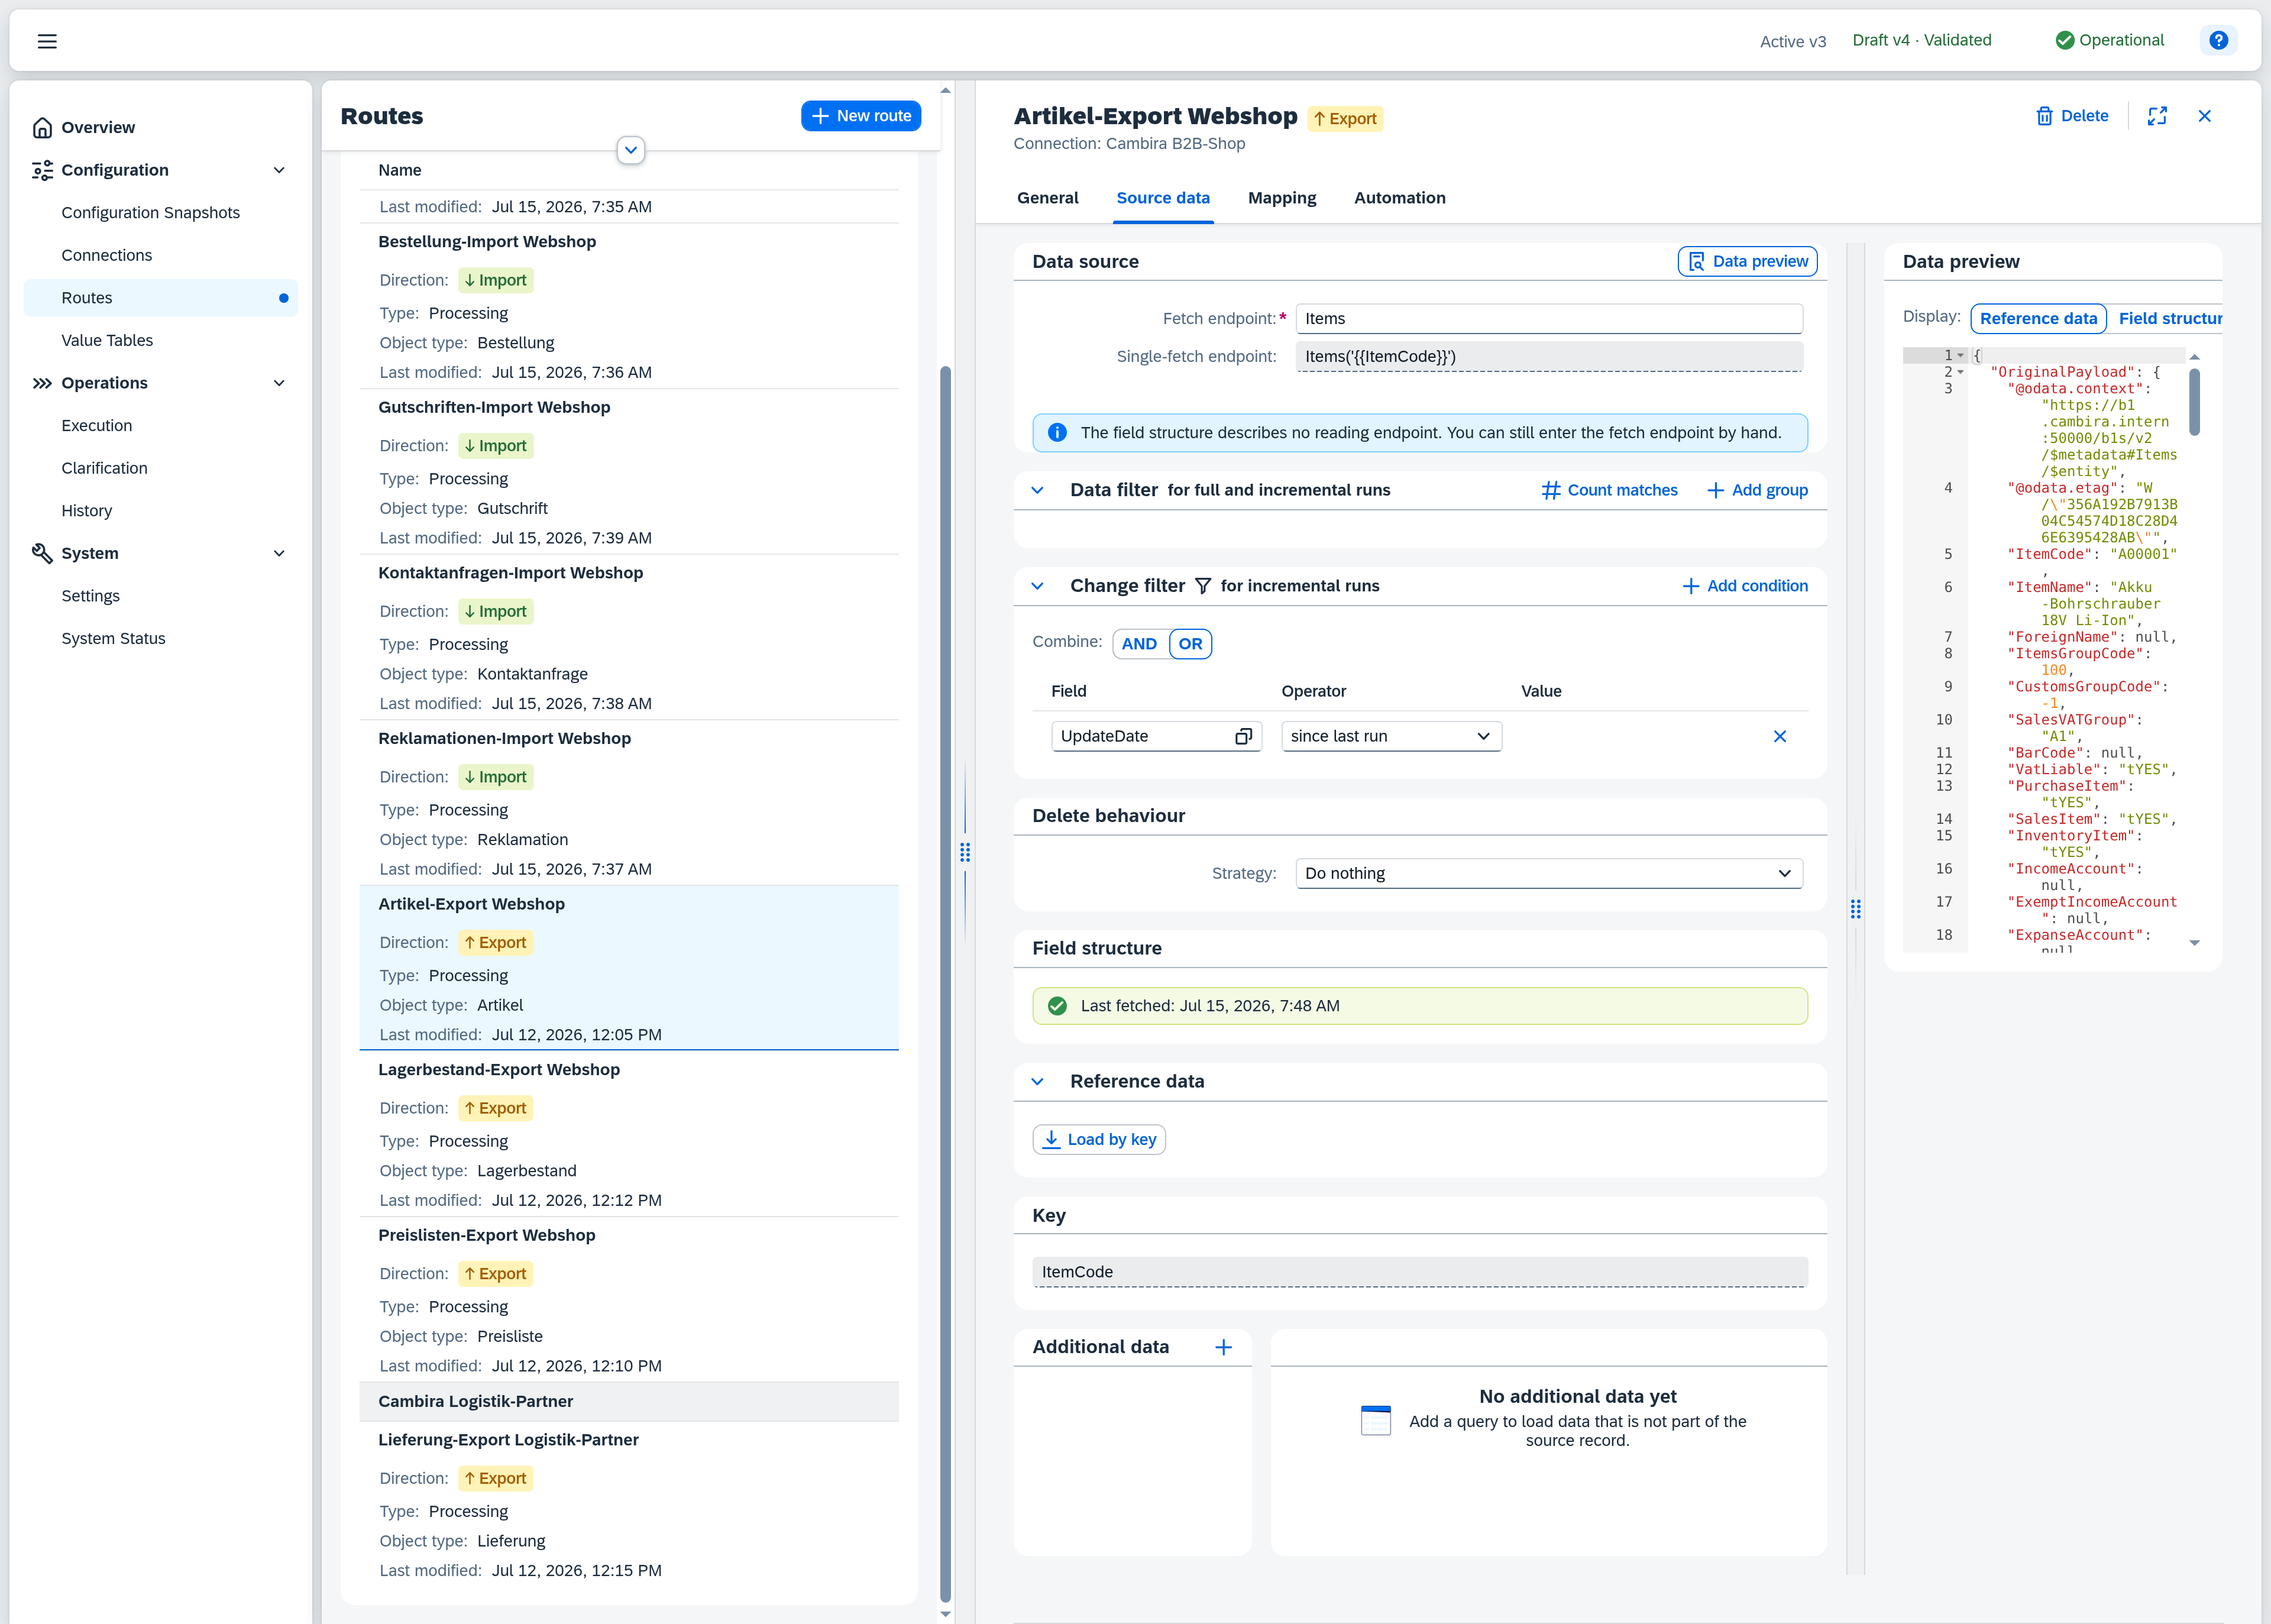Click the System wrench icon
This screenshot has width=2271, height=1624.
coord(42,553)
